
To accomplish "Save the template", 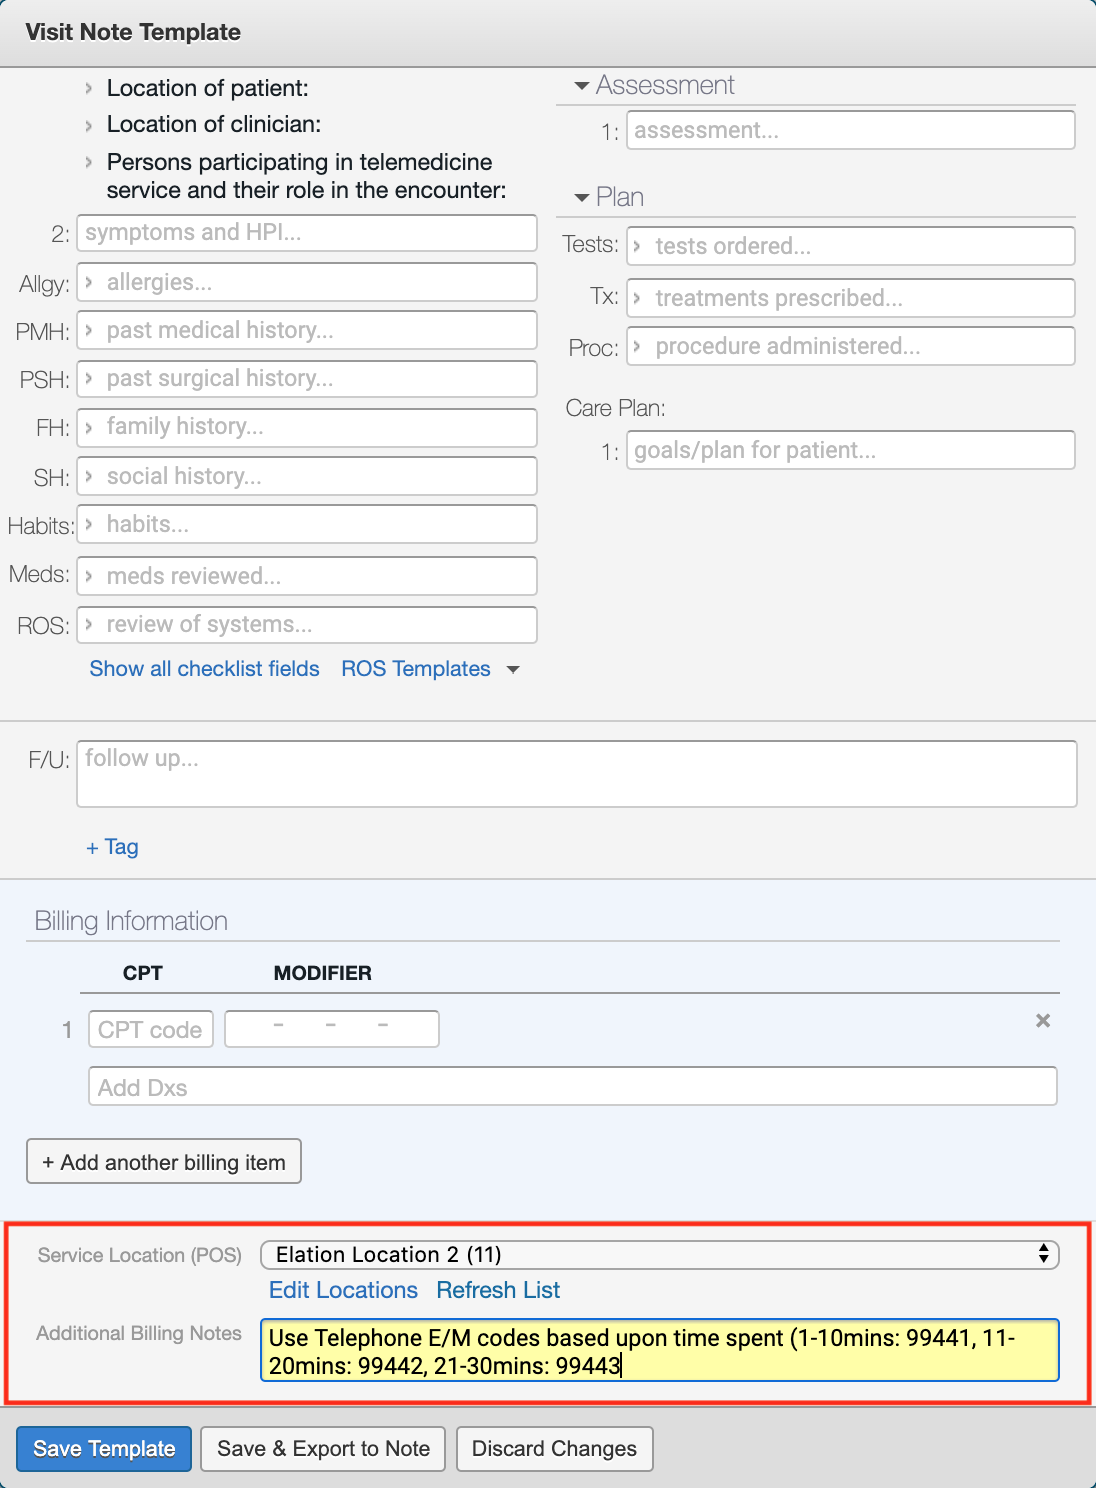I will pos(102,1448).
